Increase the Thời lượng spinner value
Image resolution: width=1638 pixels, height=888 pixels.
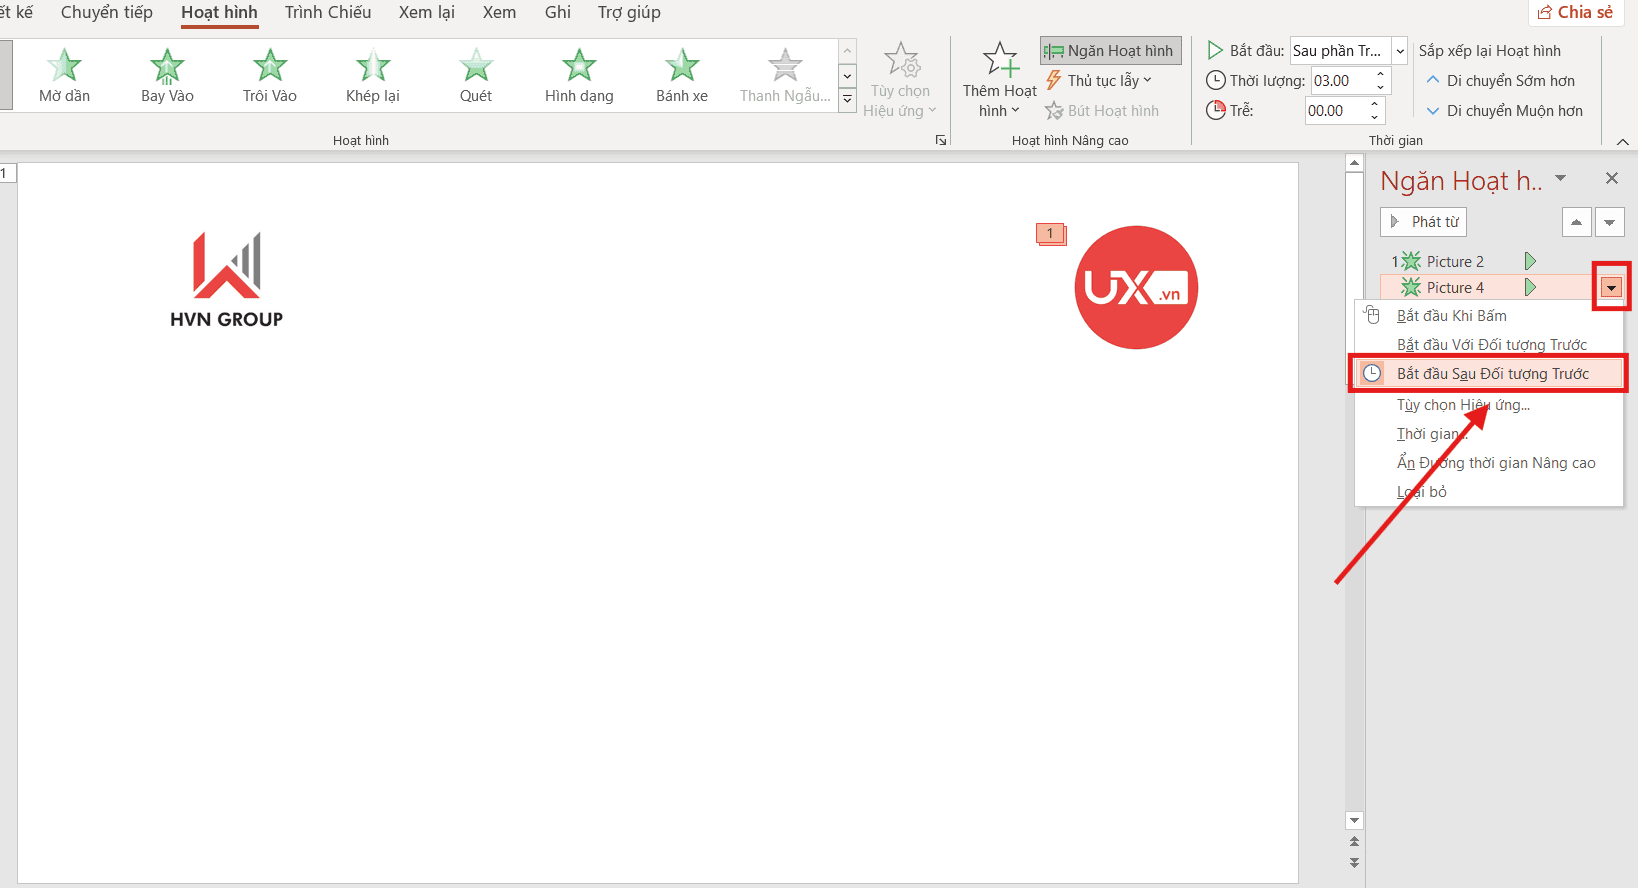[x=1381, y=74]
